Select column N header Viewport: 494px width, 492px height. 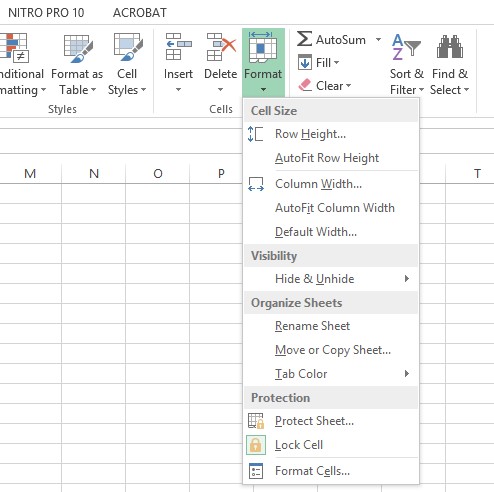tap(94, 174)
